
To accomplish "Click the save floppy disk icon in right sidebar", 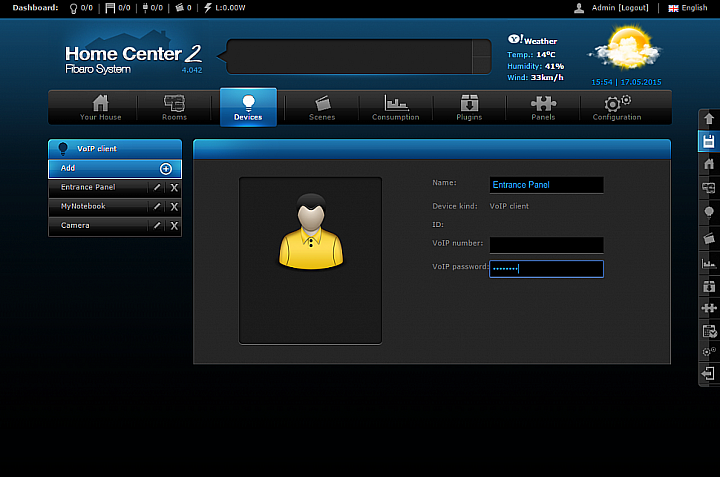I will 708,141.
